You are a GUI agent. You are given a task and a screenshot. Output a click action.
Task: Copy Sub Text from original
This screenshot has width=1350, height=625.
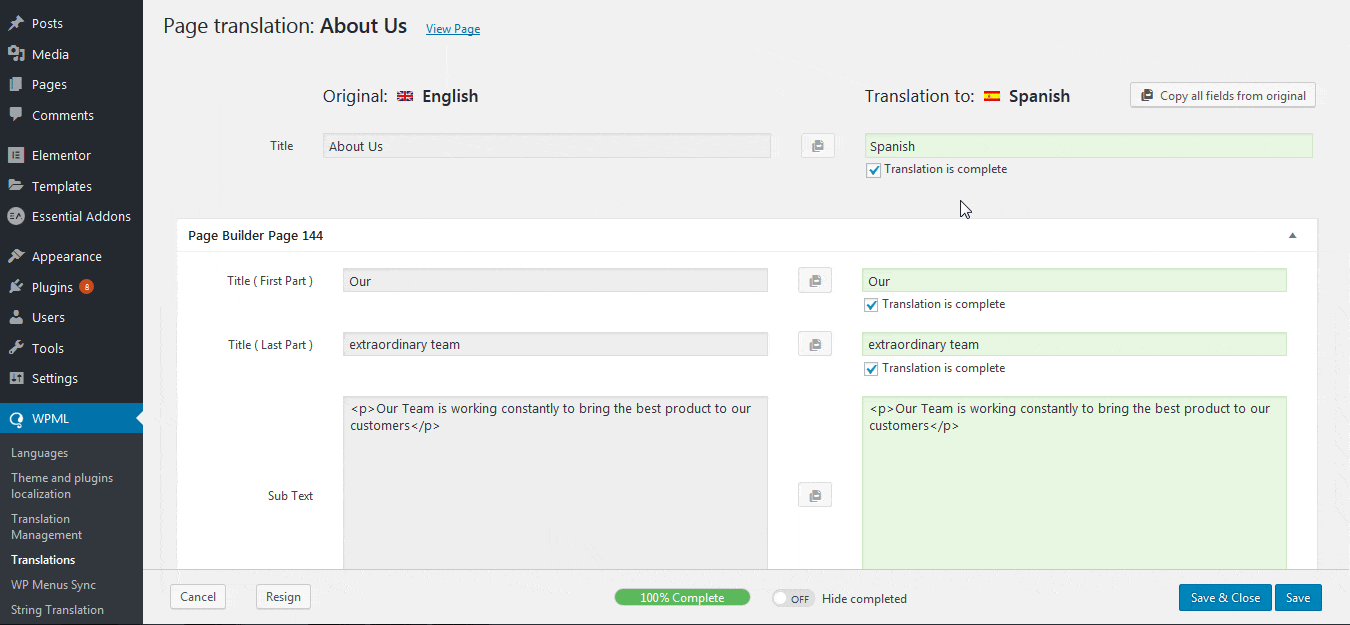click(815, 495)
